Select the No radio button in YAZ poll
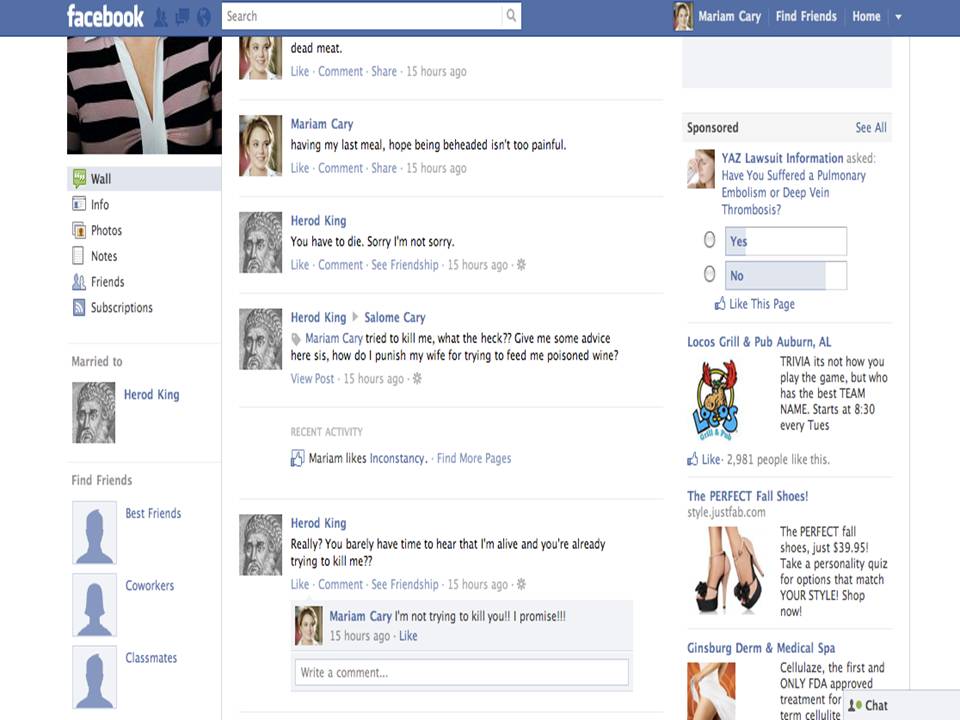Viewport: 960px width, 720px height. tap(709, 274)
